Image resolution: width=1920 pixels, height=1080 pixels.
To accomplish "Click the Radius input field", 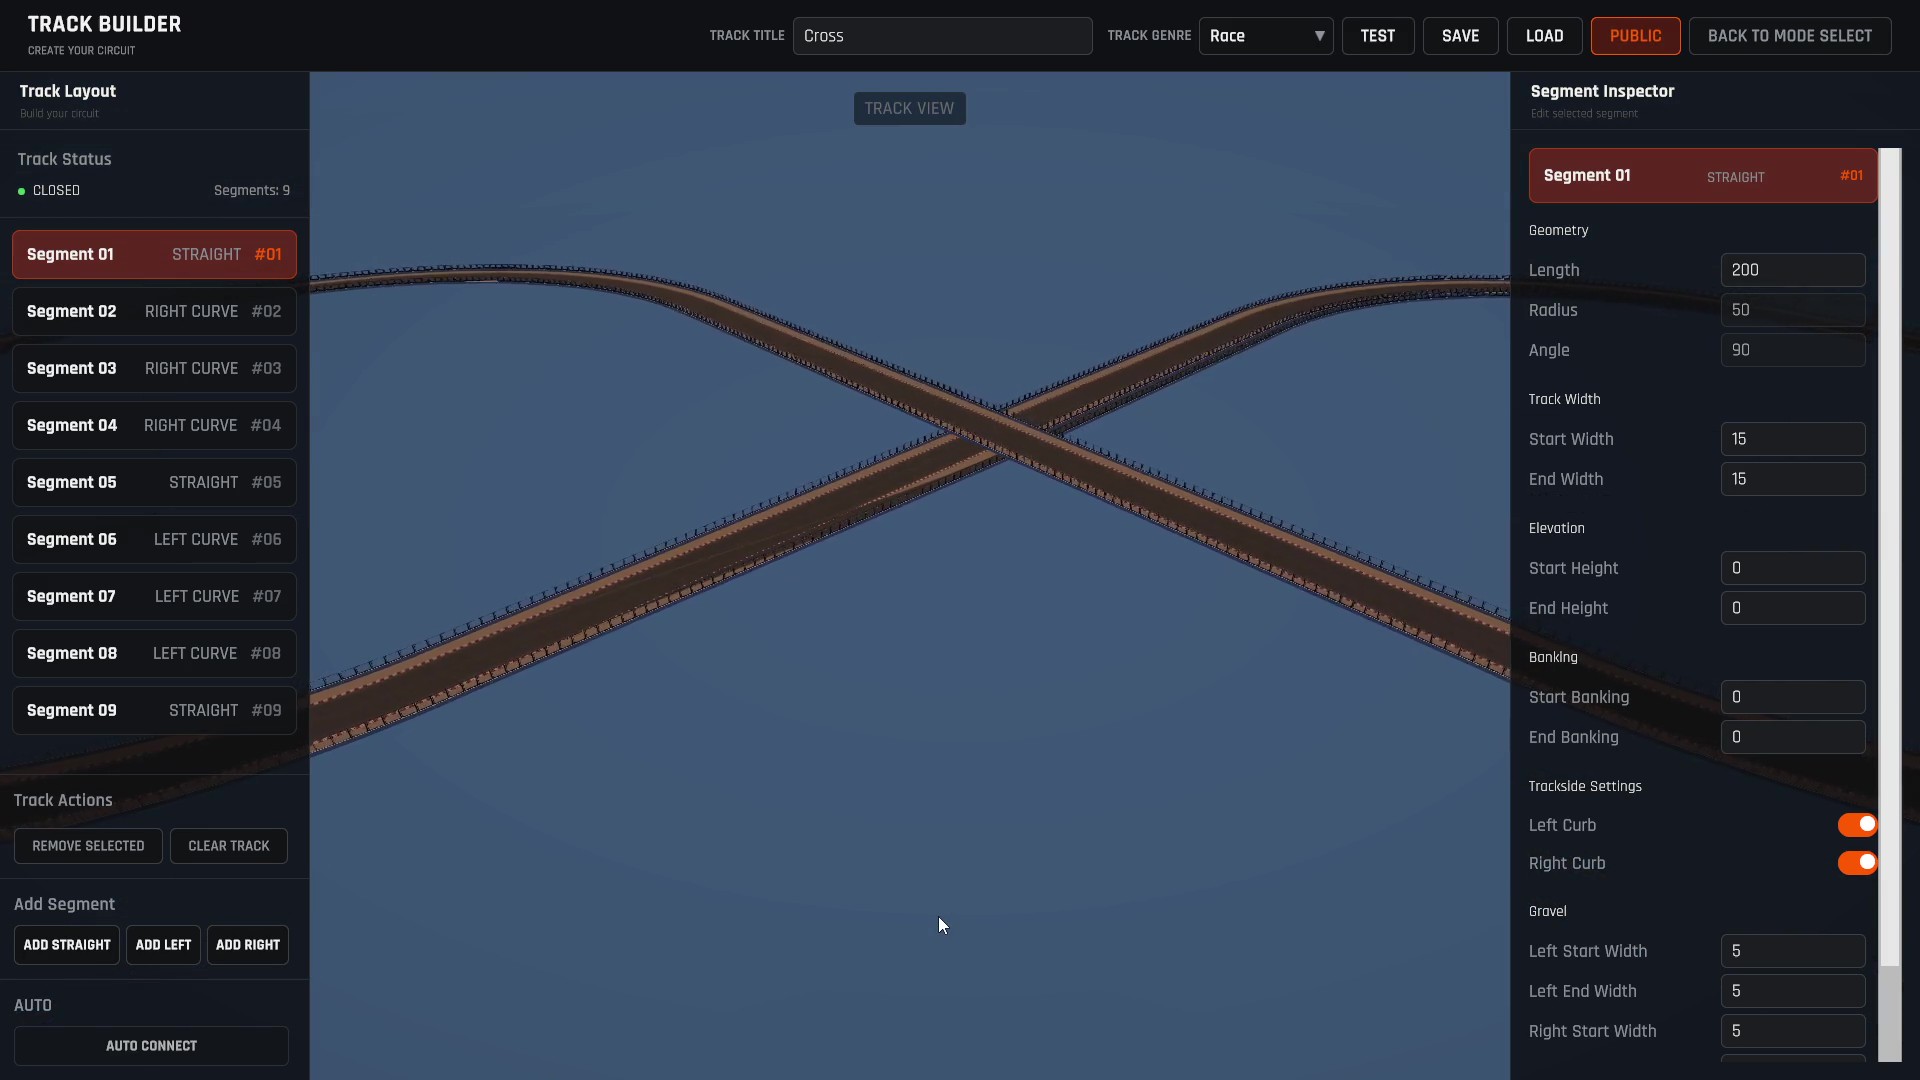I will tap(1793, 310).
